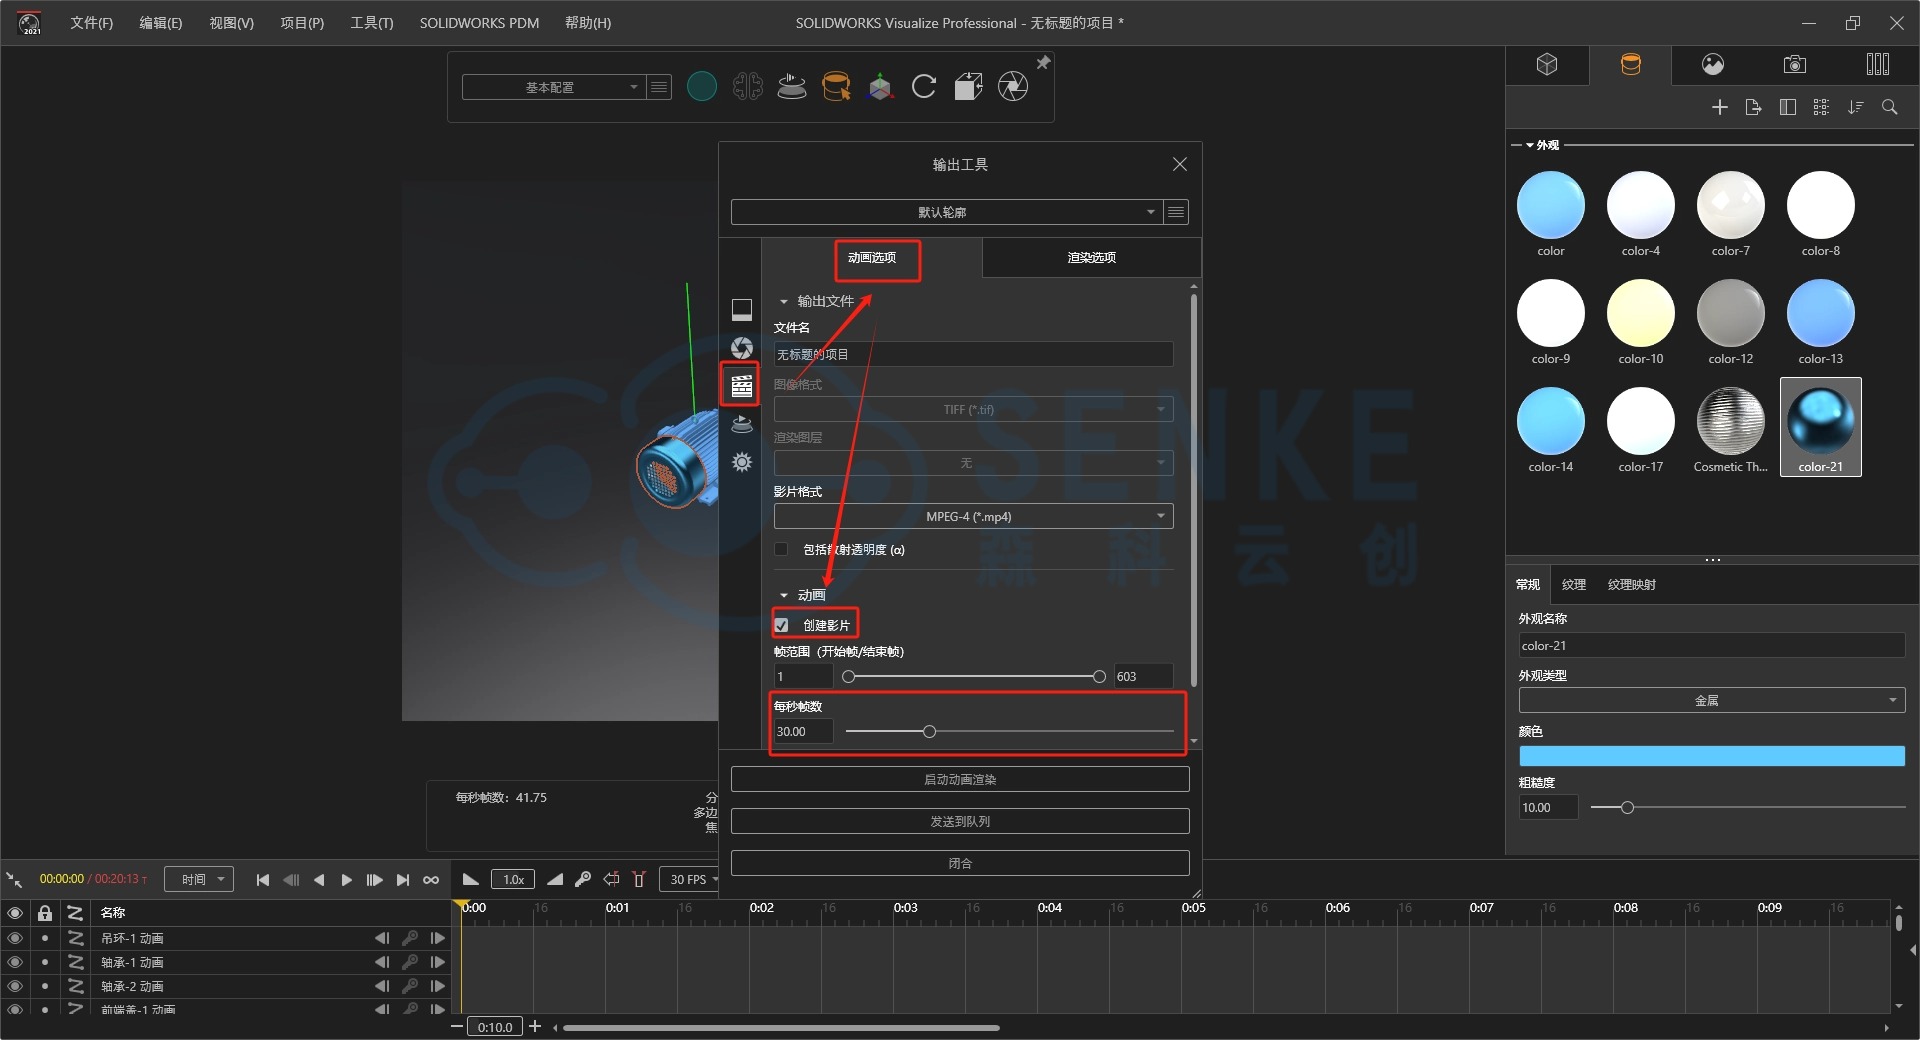1920x1040 pixels.
Task: Open the 基本配置 configuration dropdown
Action: coord(552,87)
